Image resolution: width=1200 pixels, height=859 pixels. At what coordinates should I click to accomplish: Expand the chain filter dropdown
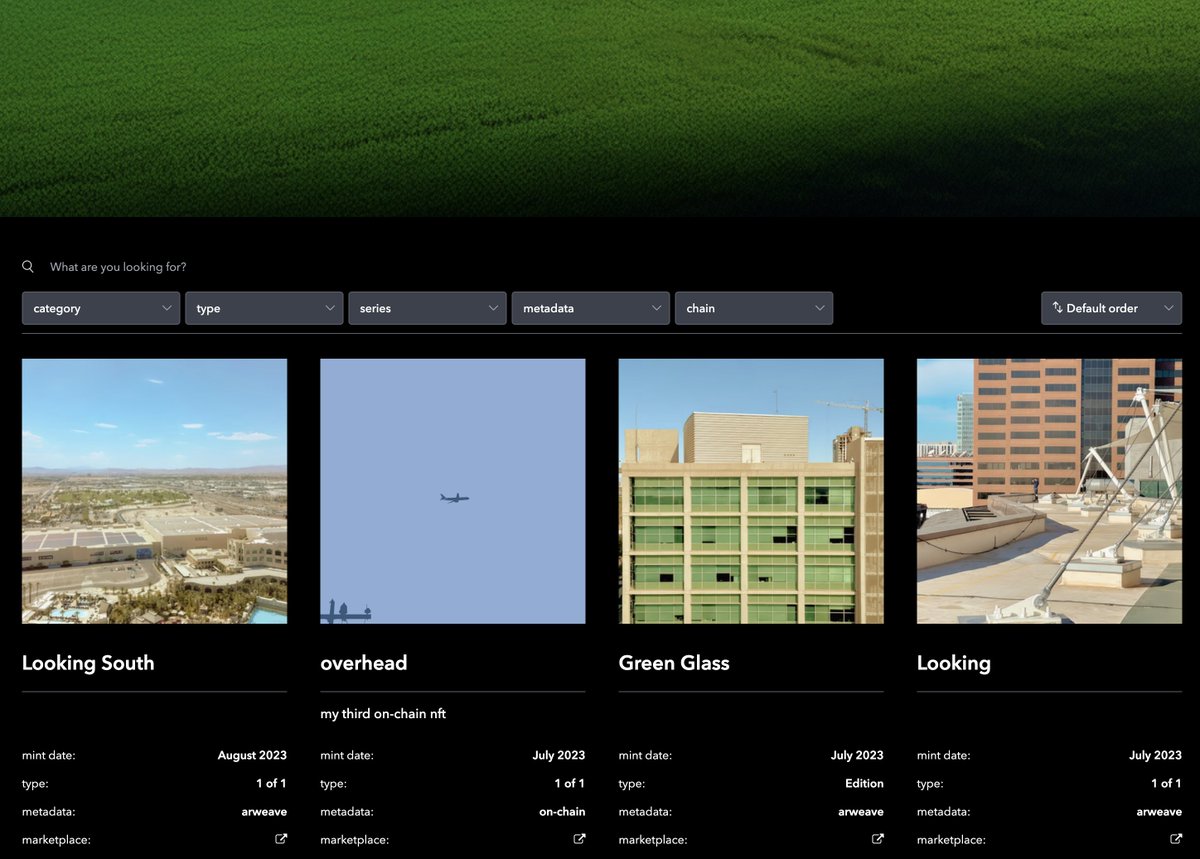[754, 308]
